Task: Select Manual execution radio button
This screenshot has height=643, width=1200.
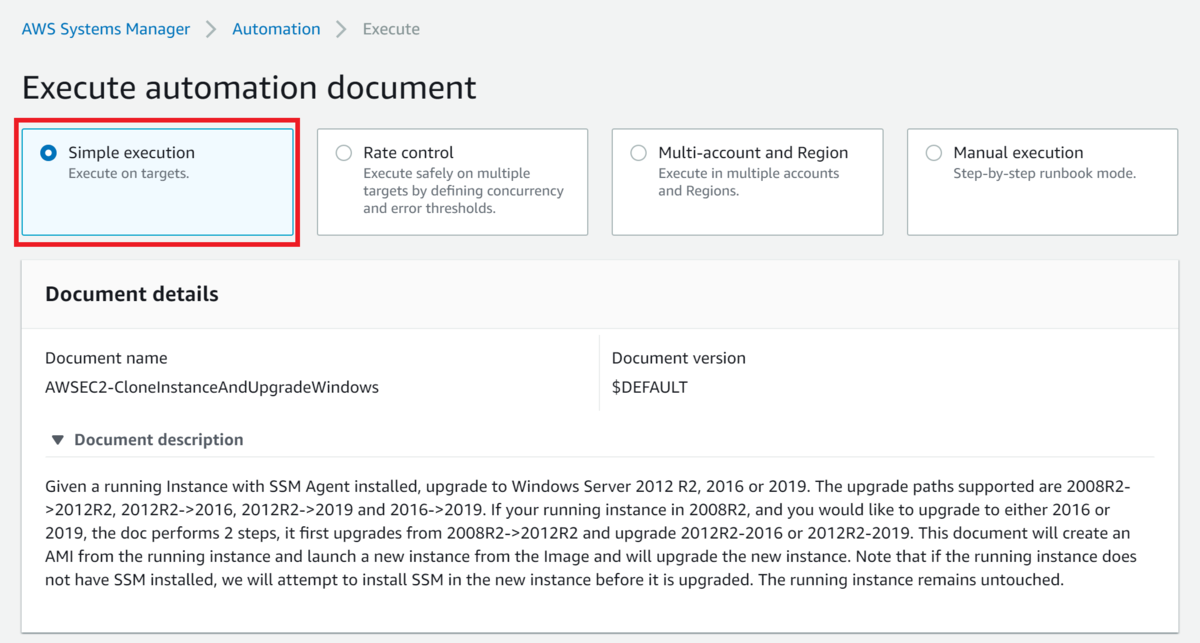Action: point(933,153)
